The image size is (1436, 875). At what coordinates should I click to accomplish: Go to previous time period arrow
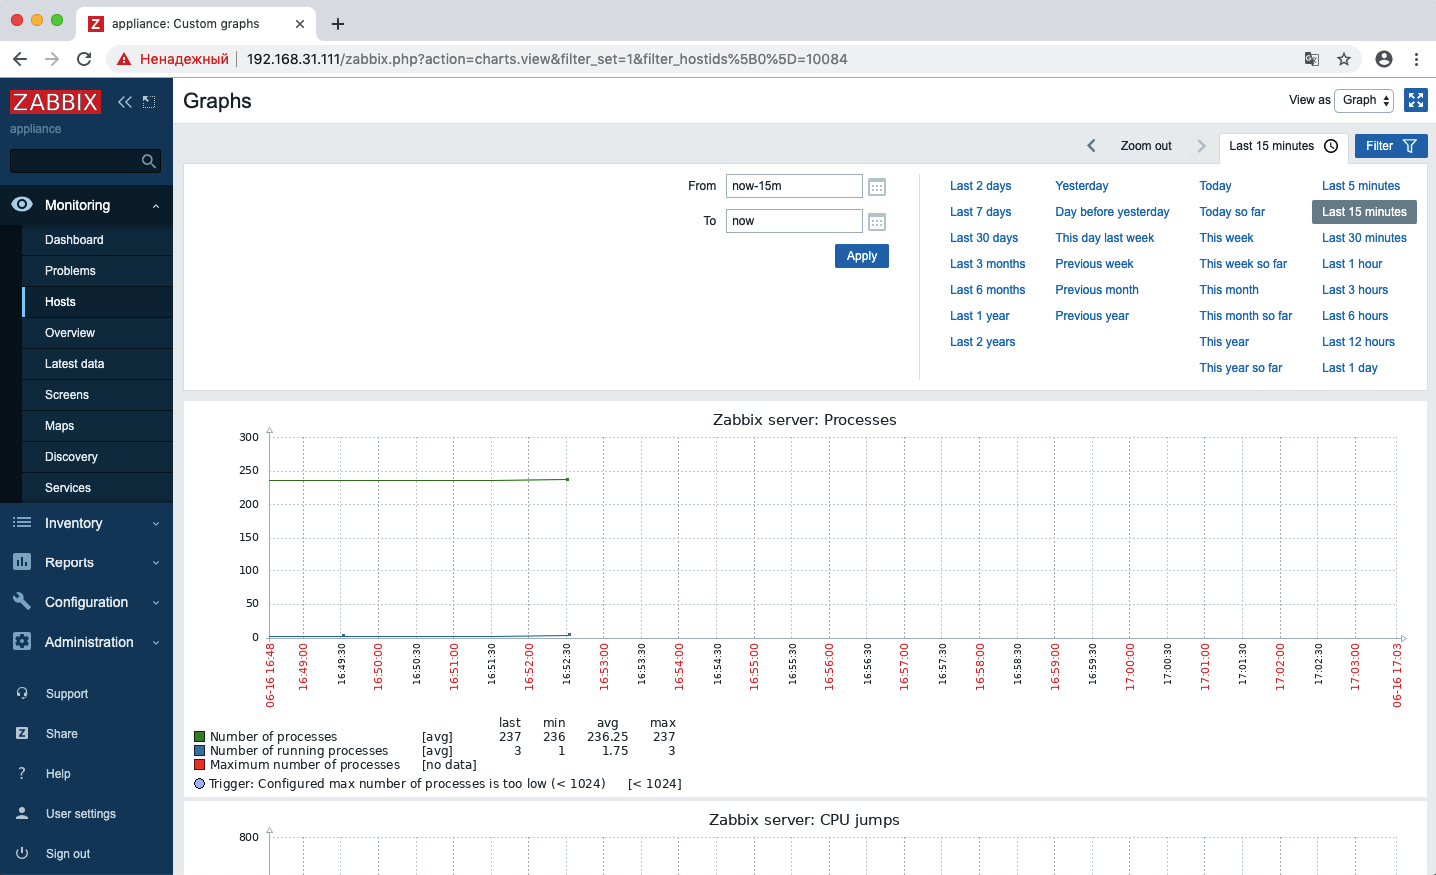coord(1091,146)
